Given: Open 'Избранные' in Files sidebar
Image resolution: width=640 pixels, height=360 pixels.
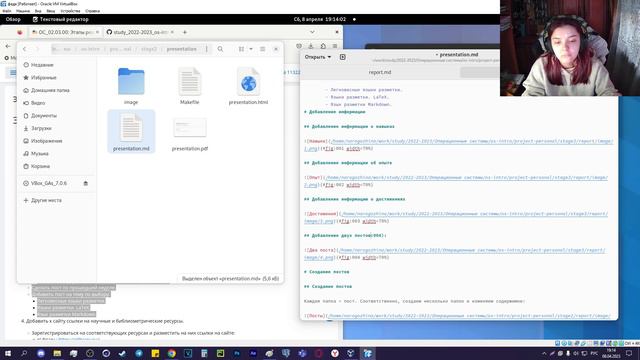Looking at the screenshot, I should pos(43,78).
